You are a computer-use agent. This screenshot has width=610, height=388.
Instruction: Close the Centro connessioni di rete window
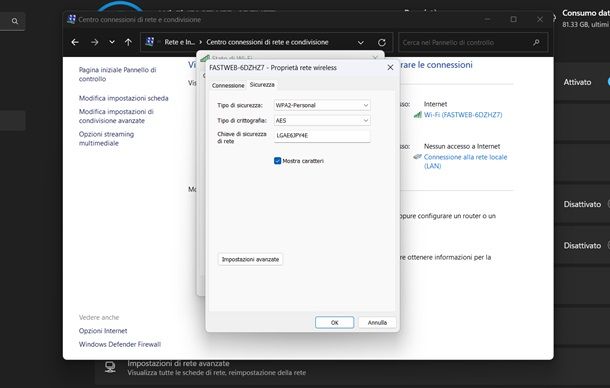540,19
